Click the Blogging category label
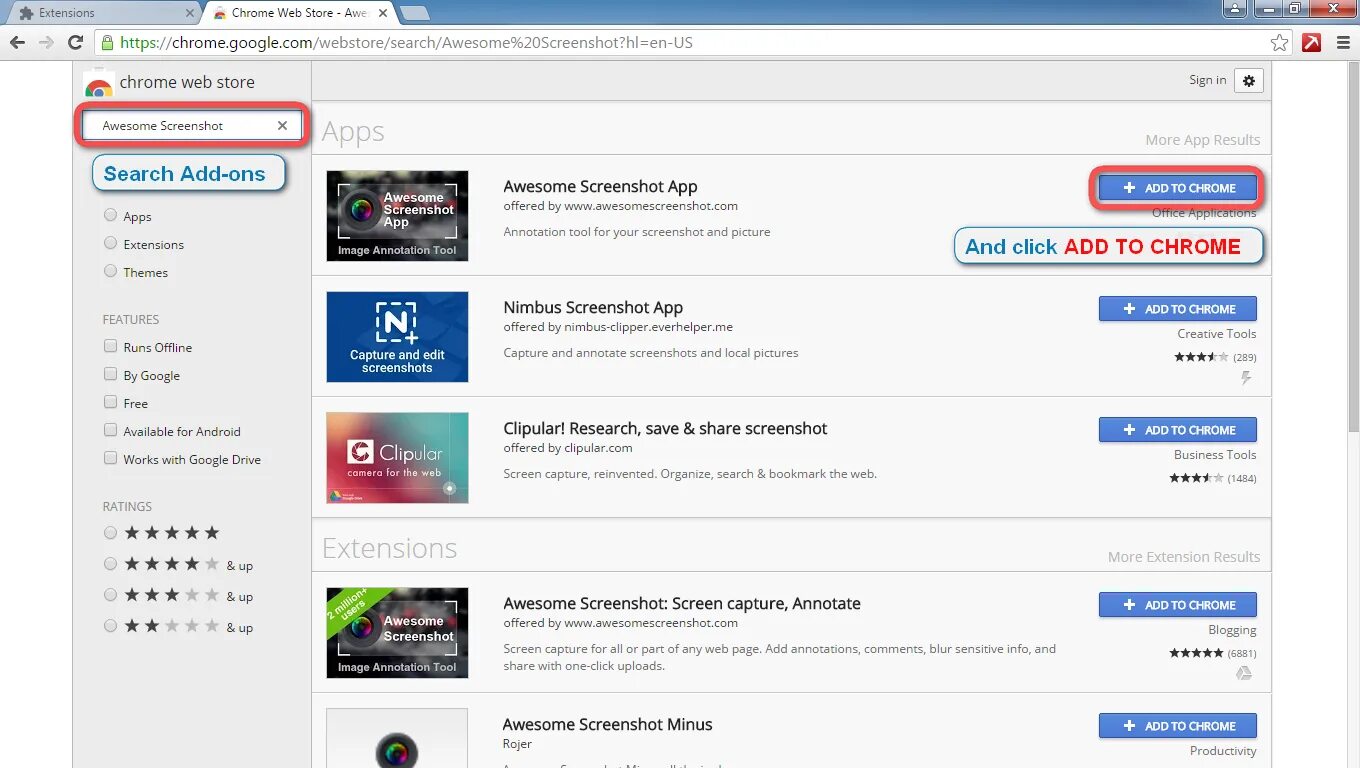1360x768 pixels. pyautogui.click(x=1232, y=630)
